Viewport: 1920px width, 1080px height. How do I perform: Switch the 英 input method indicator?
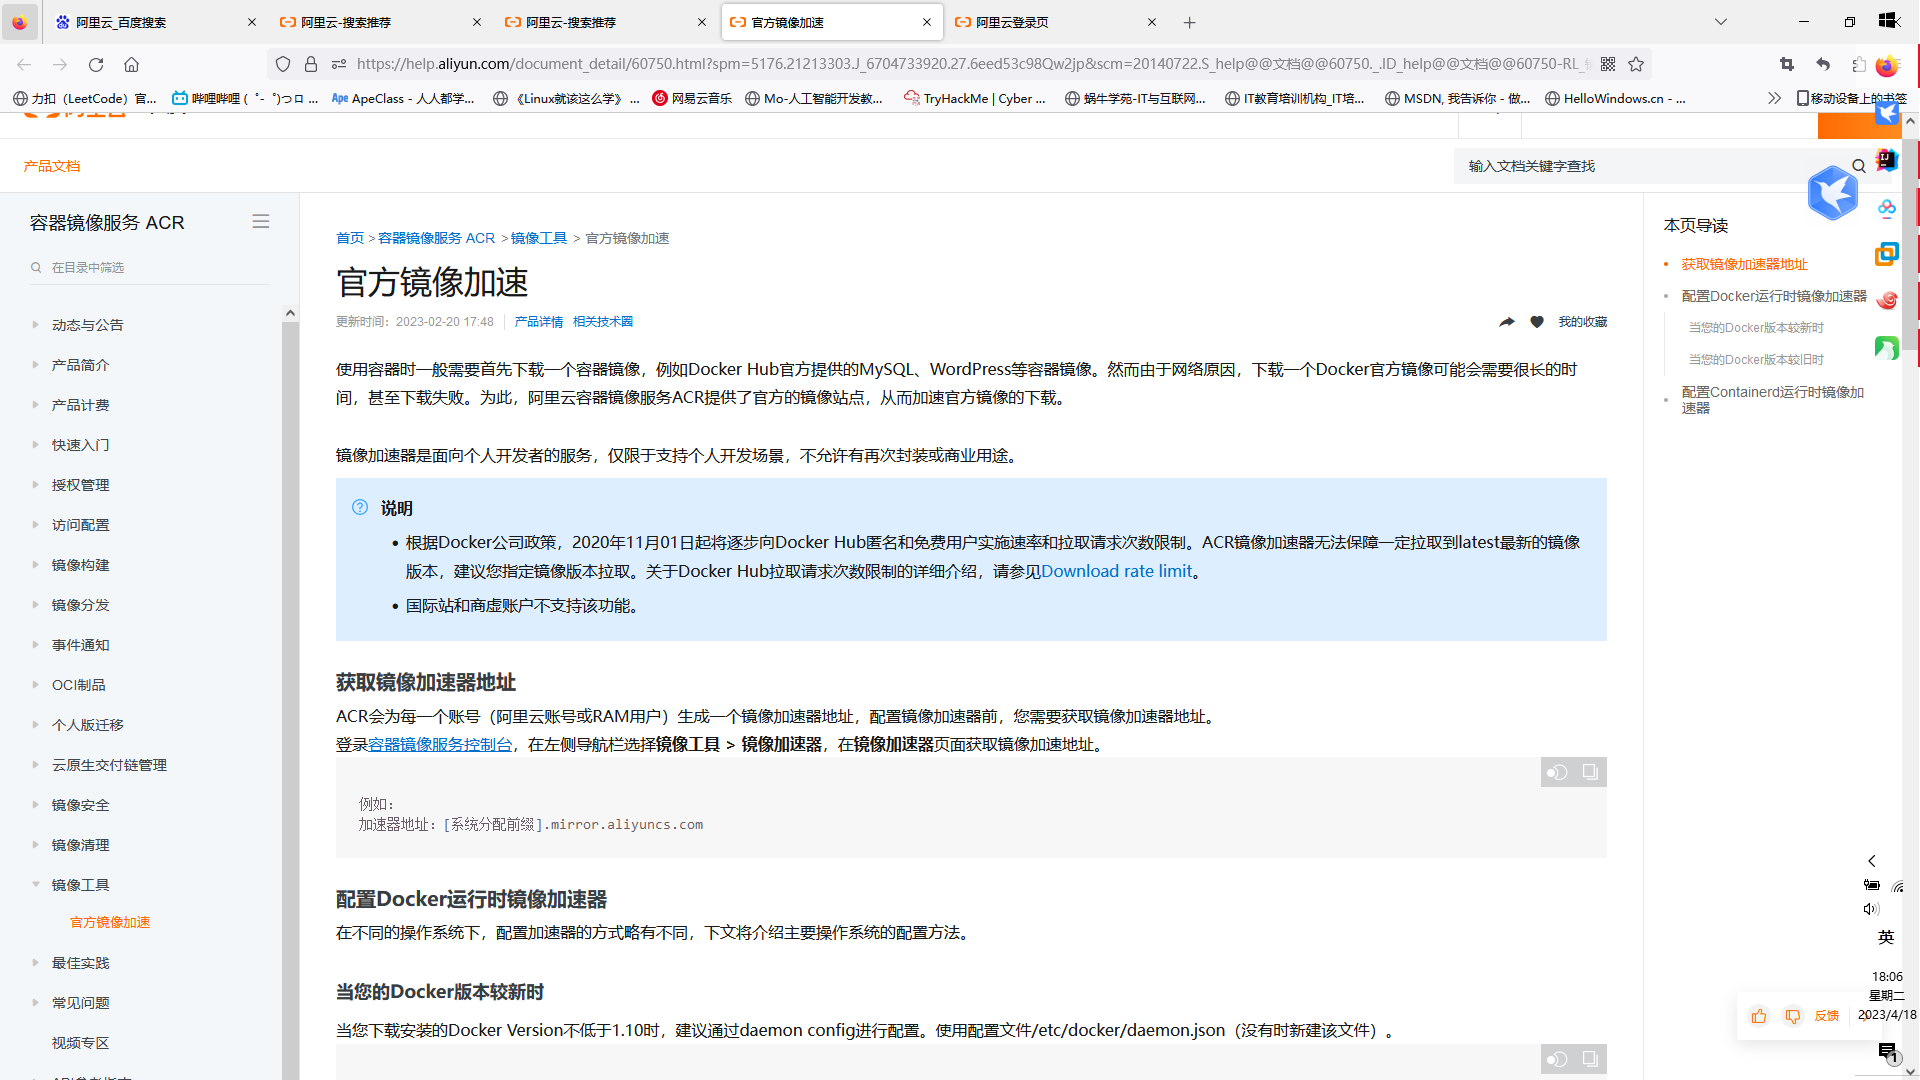coord(1886,937)
